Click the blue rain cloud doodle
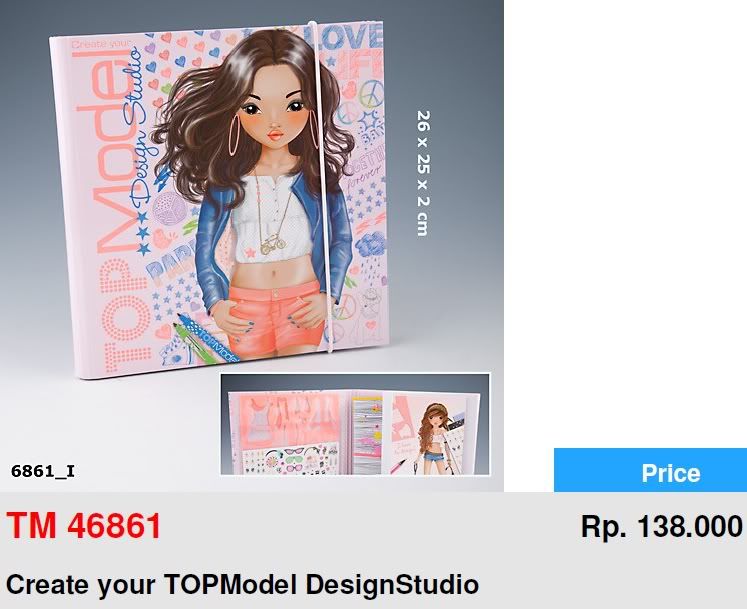The image size is (747, 609). (x=371, y=245)
